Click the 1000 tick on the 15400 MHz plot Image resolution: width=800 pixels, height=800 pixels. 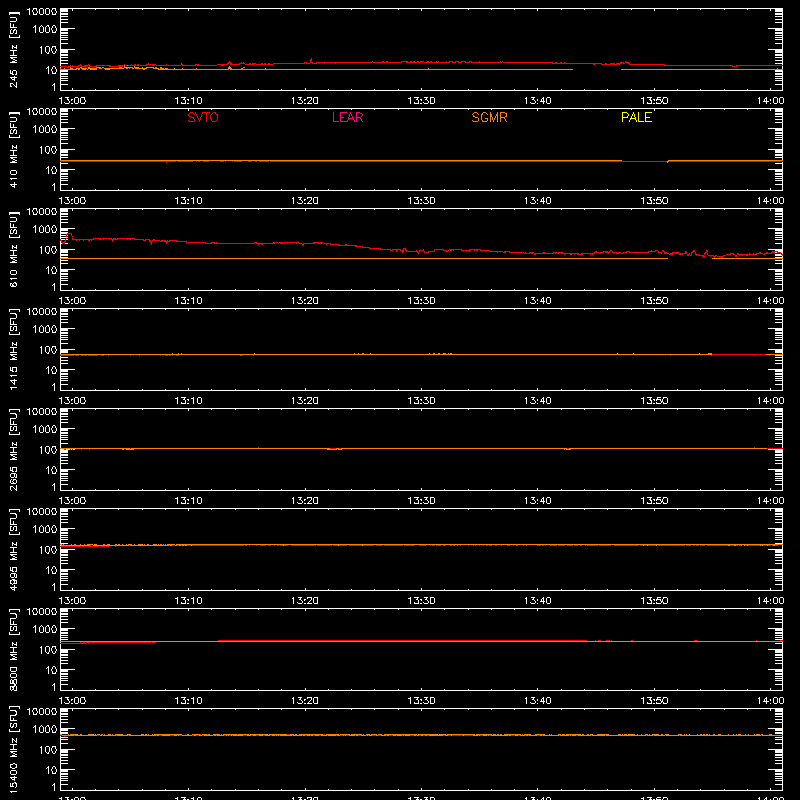pyautogui.click(x=45, y=730)
